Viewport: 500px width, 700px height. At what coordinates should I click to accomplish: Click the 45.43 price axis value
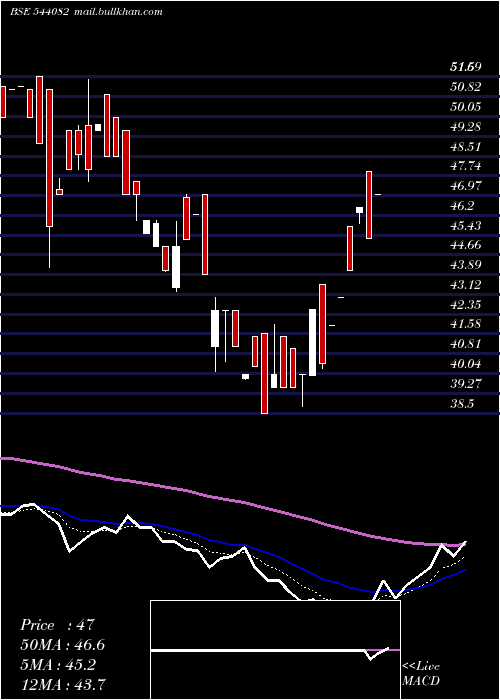click(x=466, y=225)
